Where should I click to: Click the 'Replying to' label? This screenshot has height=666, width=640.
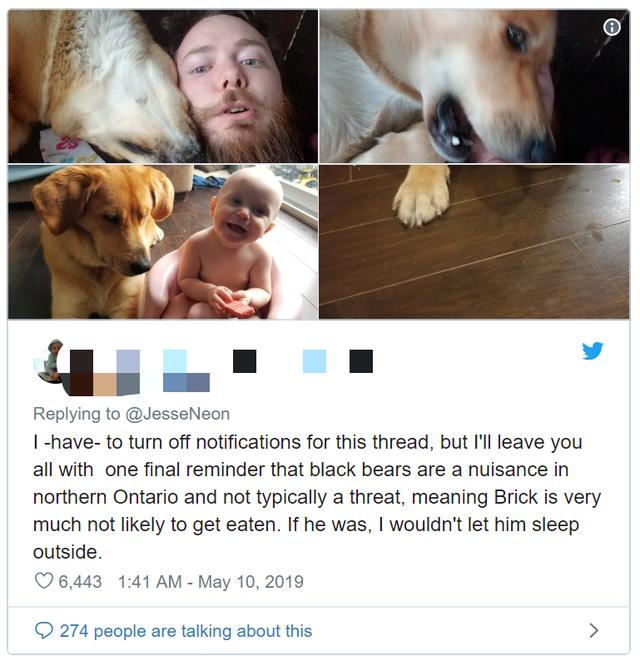(x=76, y=414)
